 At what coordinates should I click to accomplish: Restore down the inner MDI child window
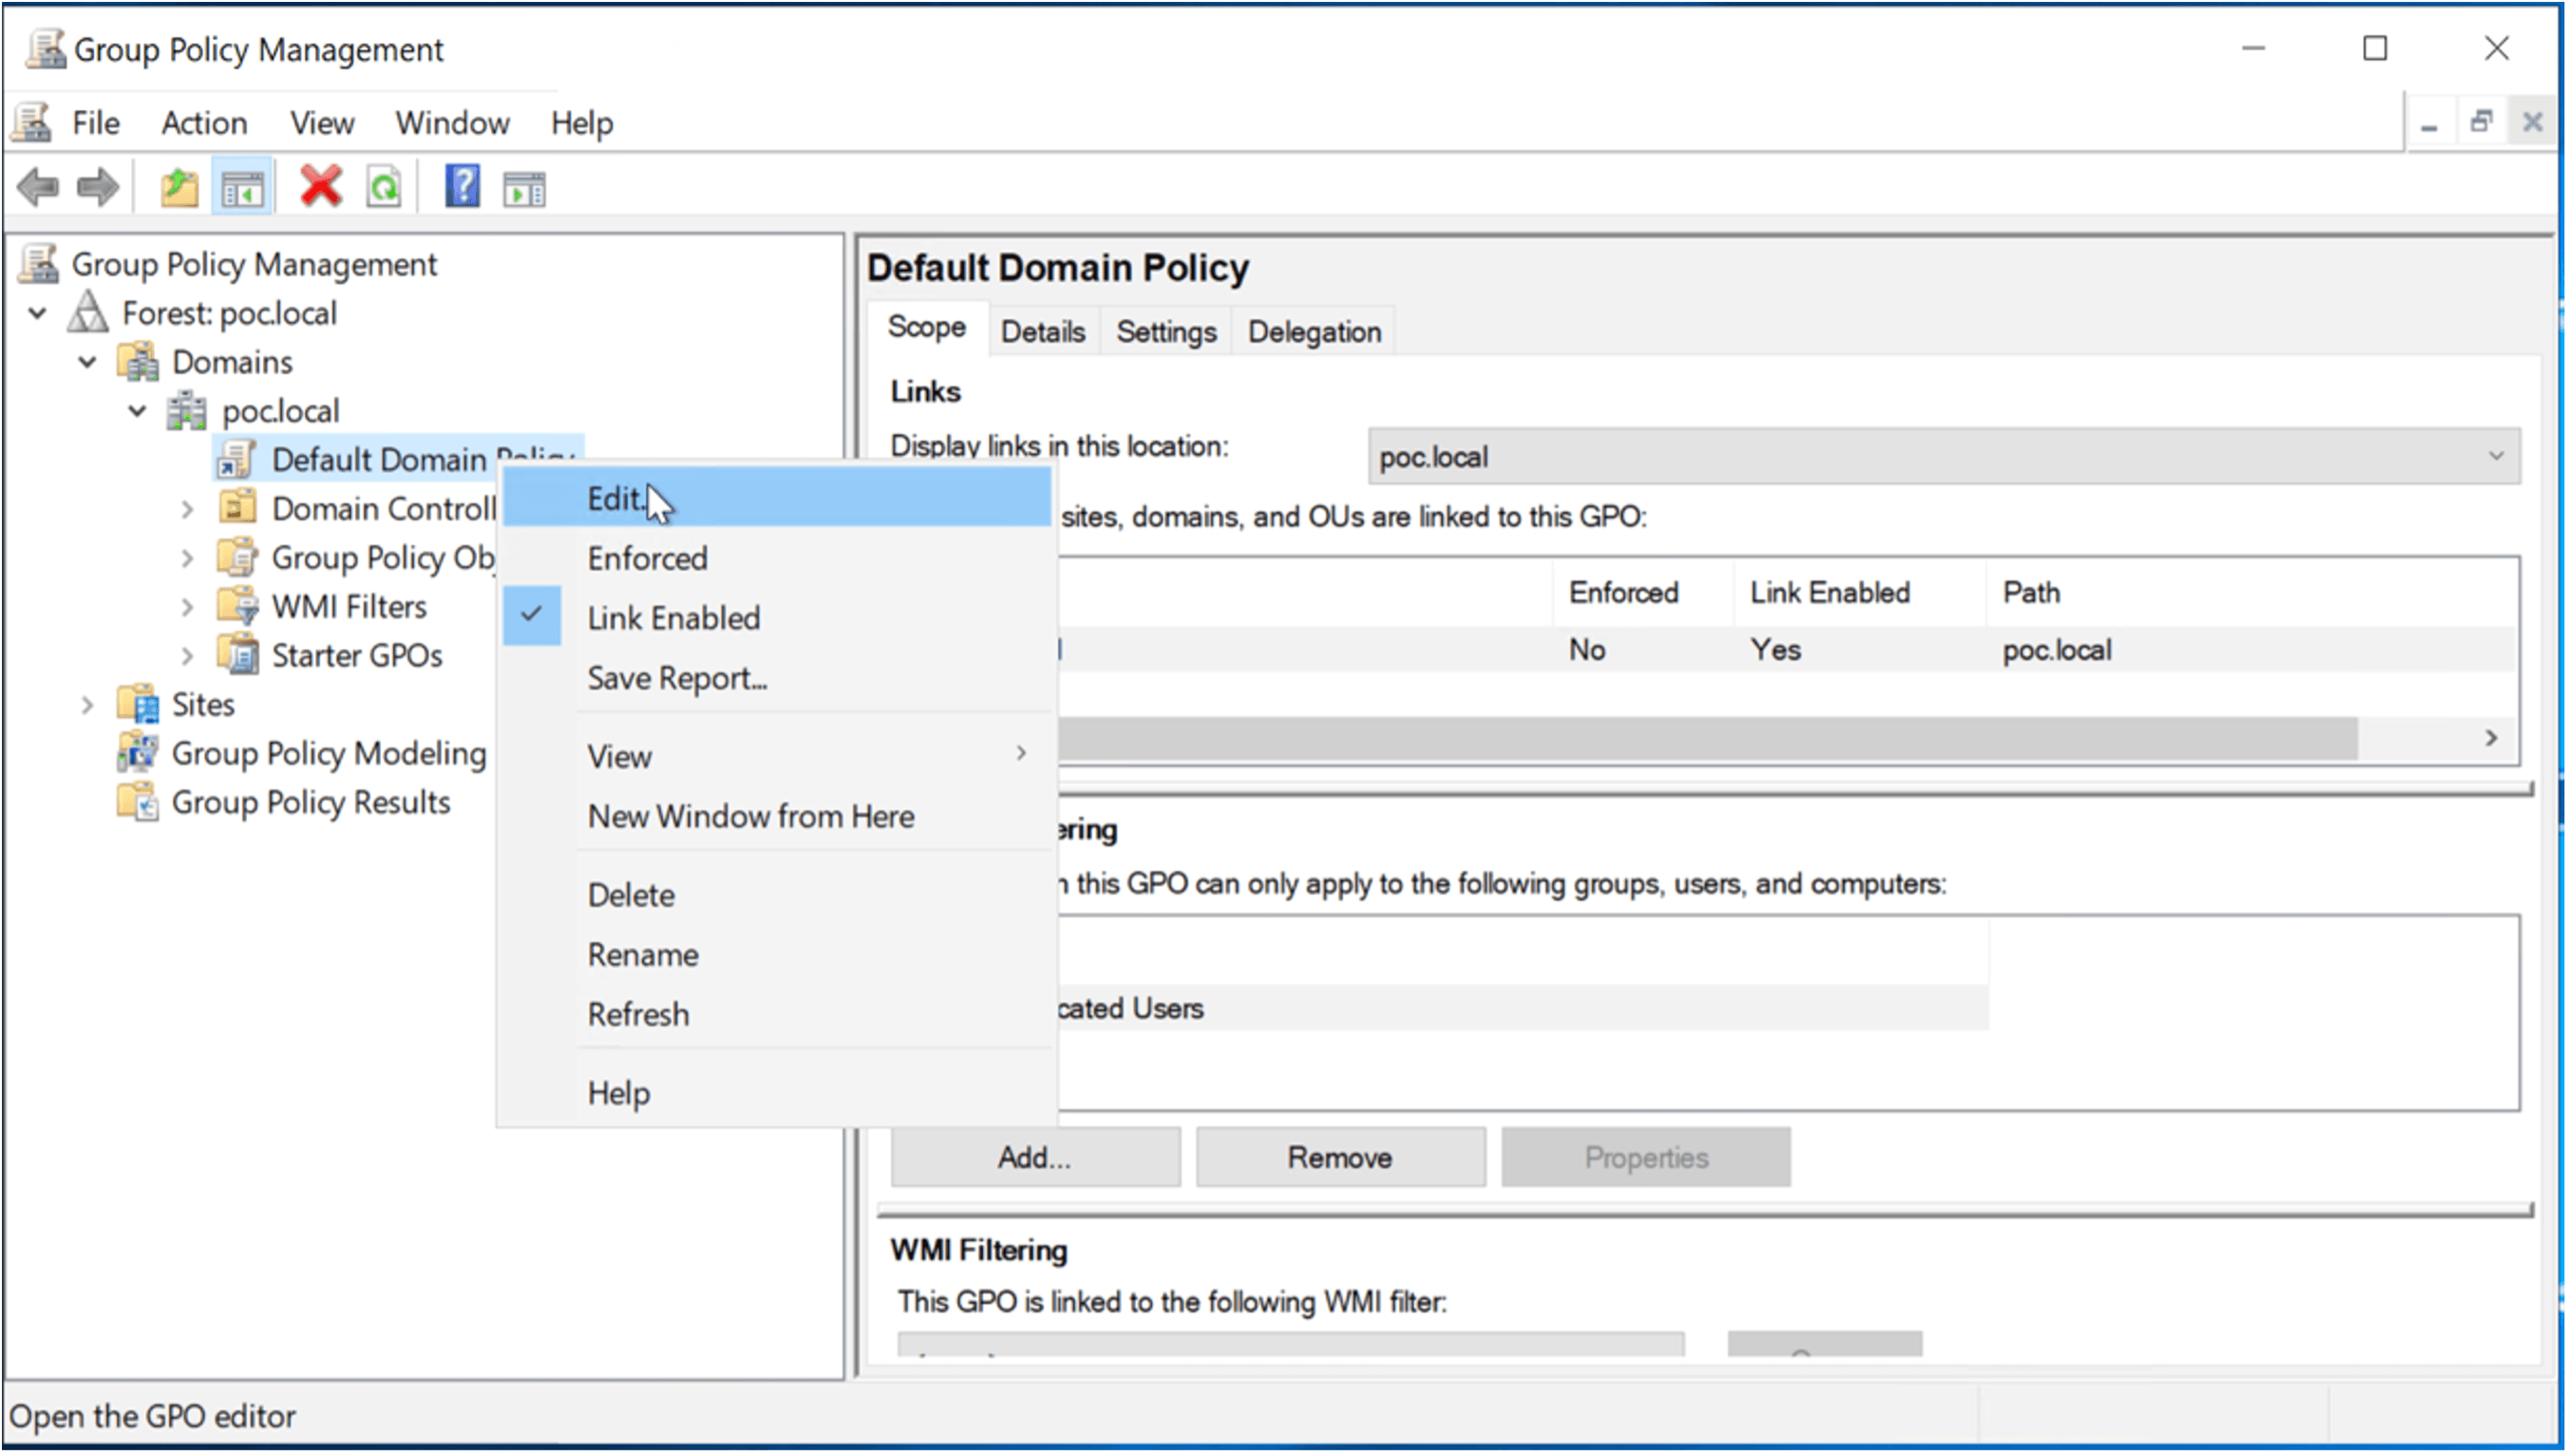pos(2481,122)
